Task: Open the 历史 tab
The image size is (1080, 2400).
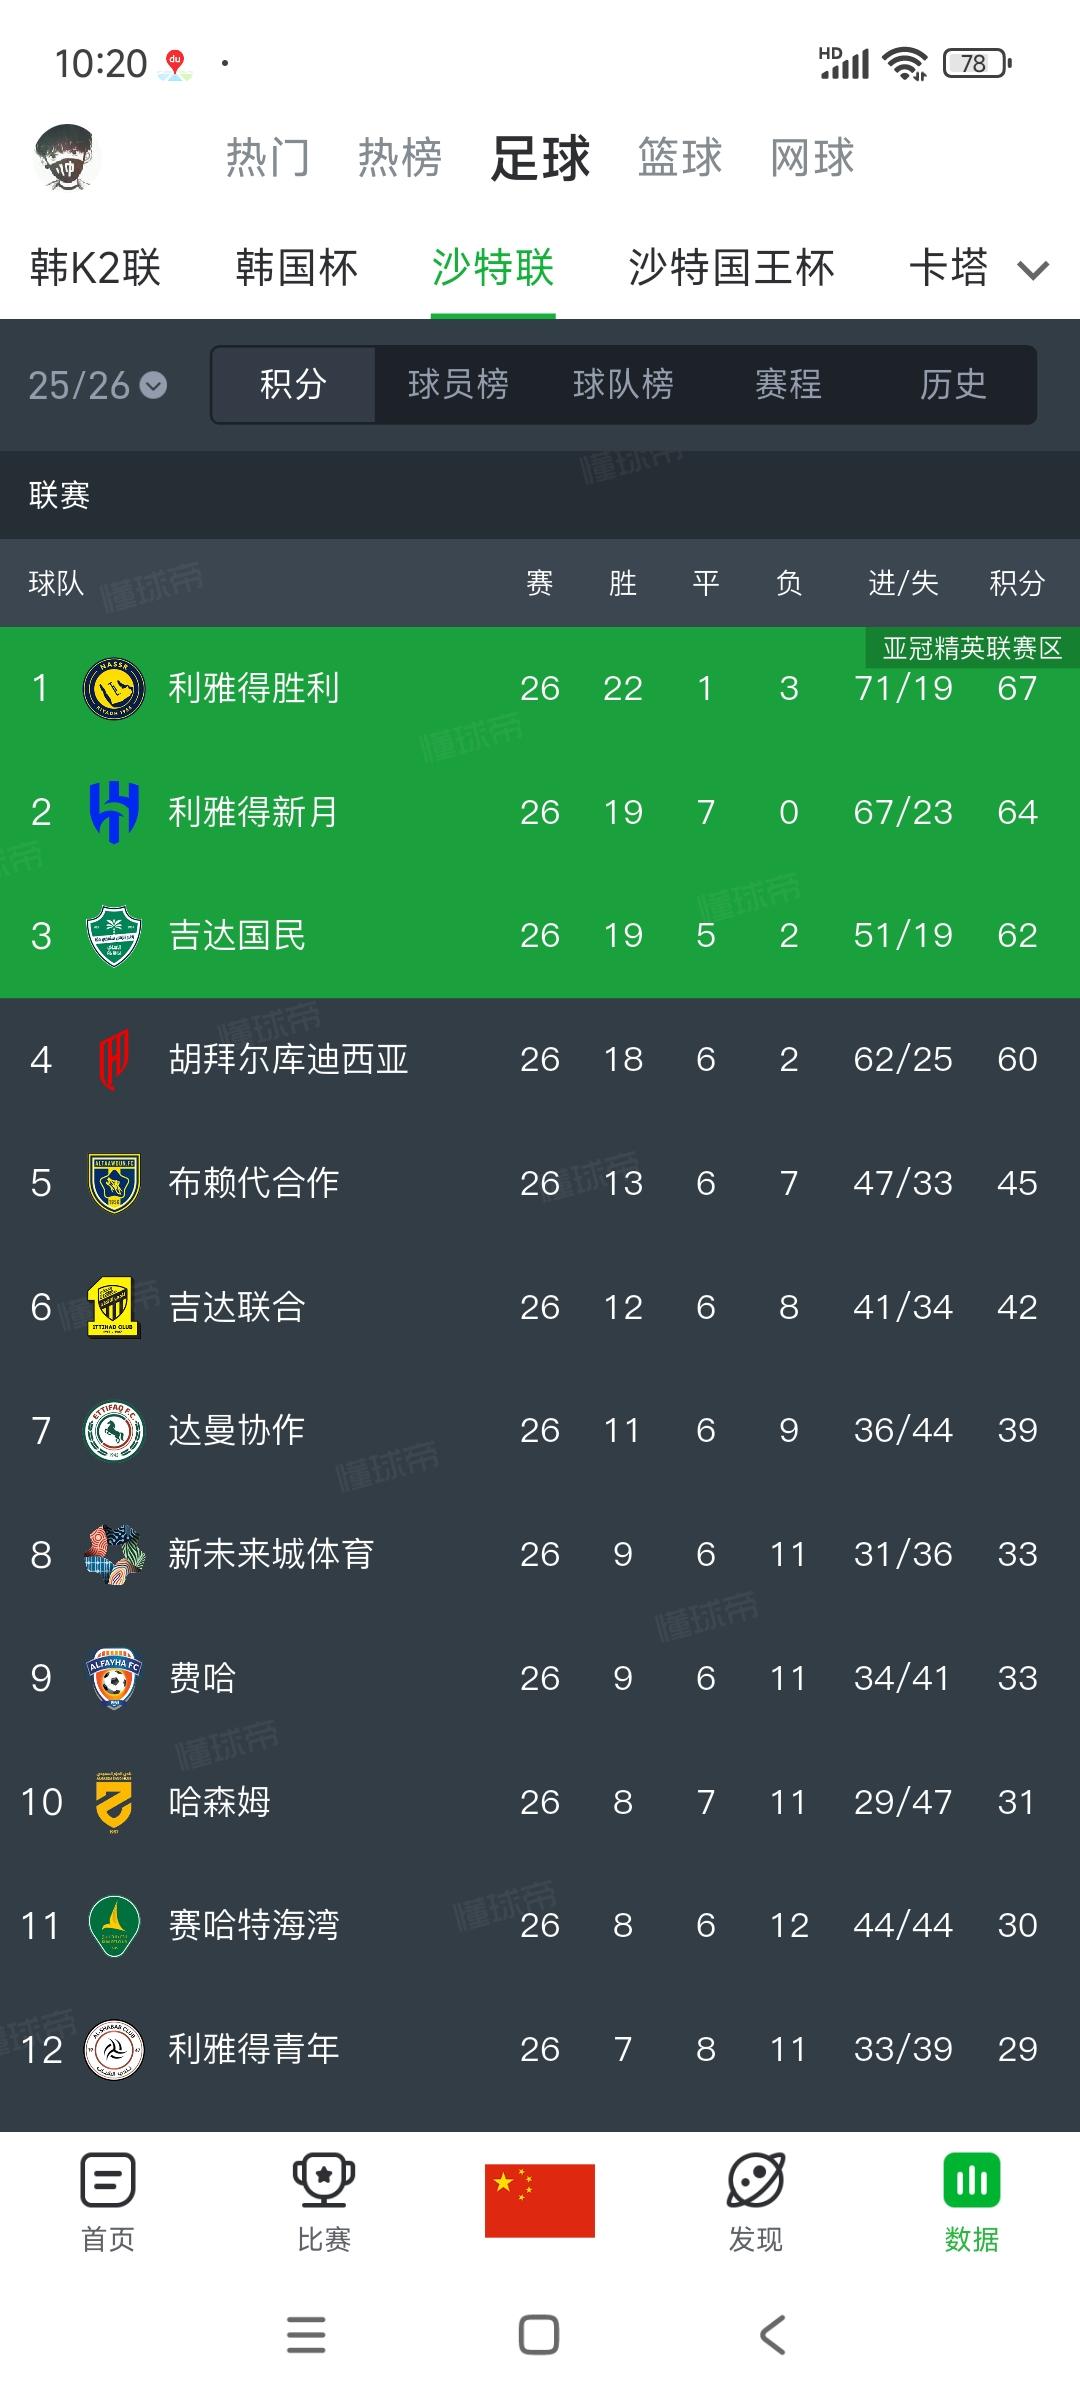Action: coord(953,385)
